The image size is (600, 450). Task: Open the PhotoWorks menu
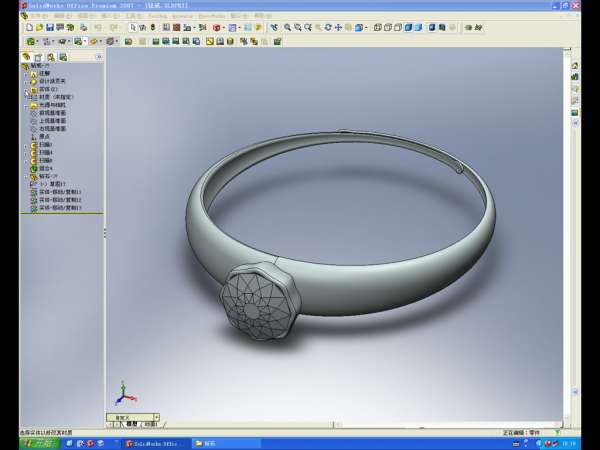coord(212,16)
